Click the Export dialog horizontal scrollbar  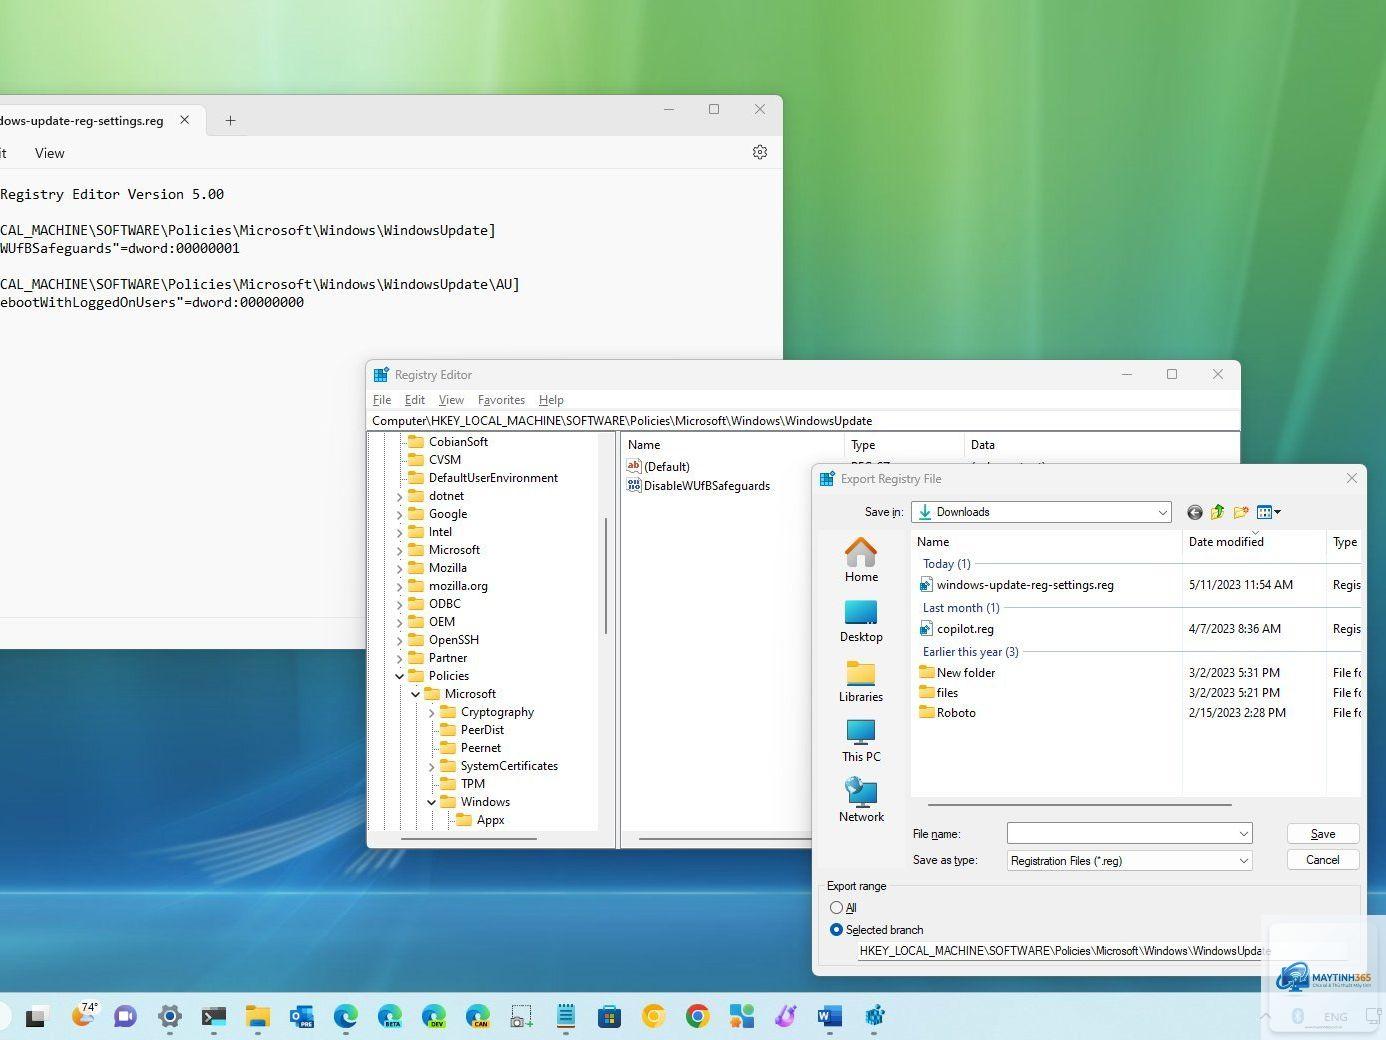[1079, 804]
